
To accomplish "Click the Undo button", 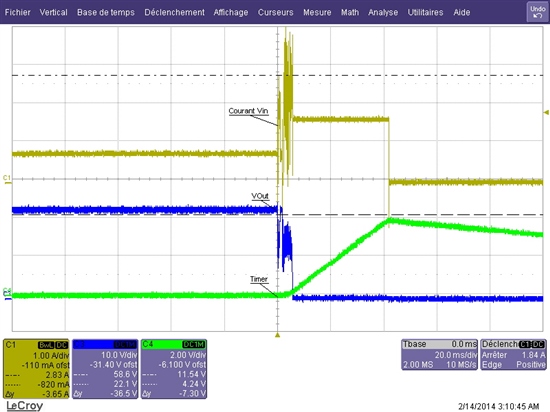I will pos(537,12).
